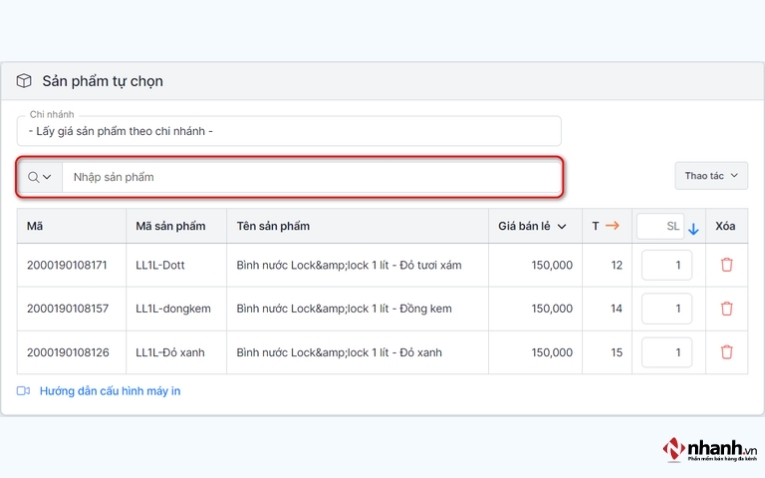Open the Thao tác dropdown
Image resolution: width=765 pixels, height=478 pixels.
pyautogui.click(x=711, y=176)
